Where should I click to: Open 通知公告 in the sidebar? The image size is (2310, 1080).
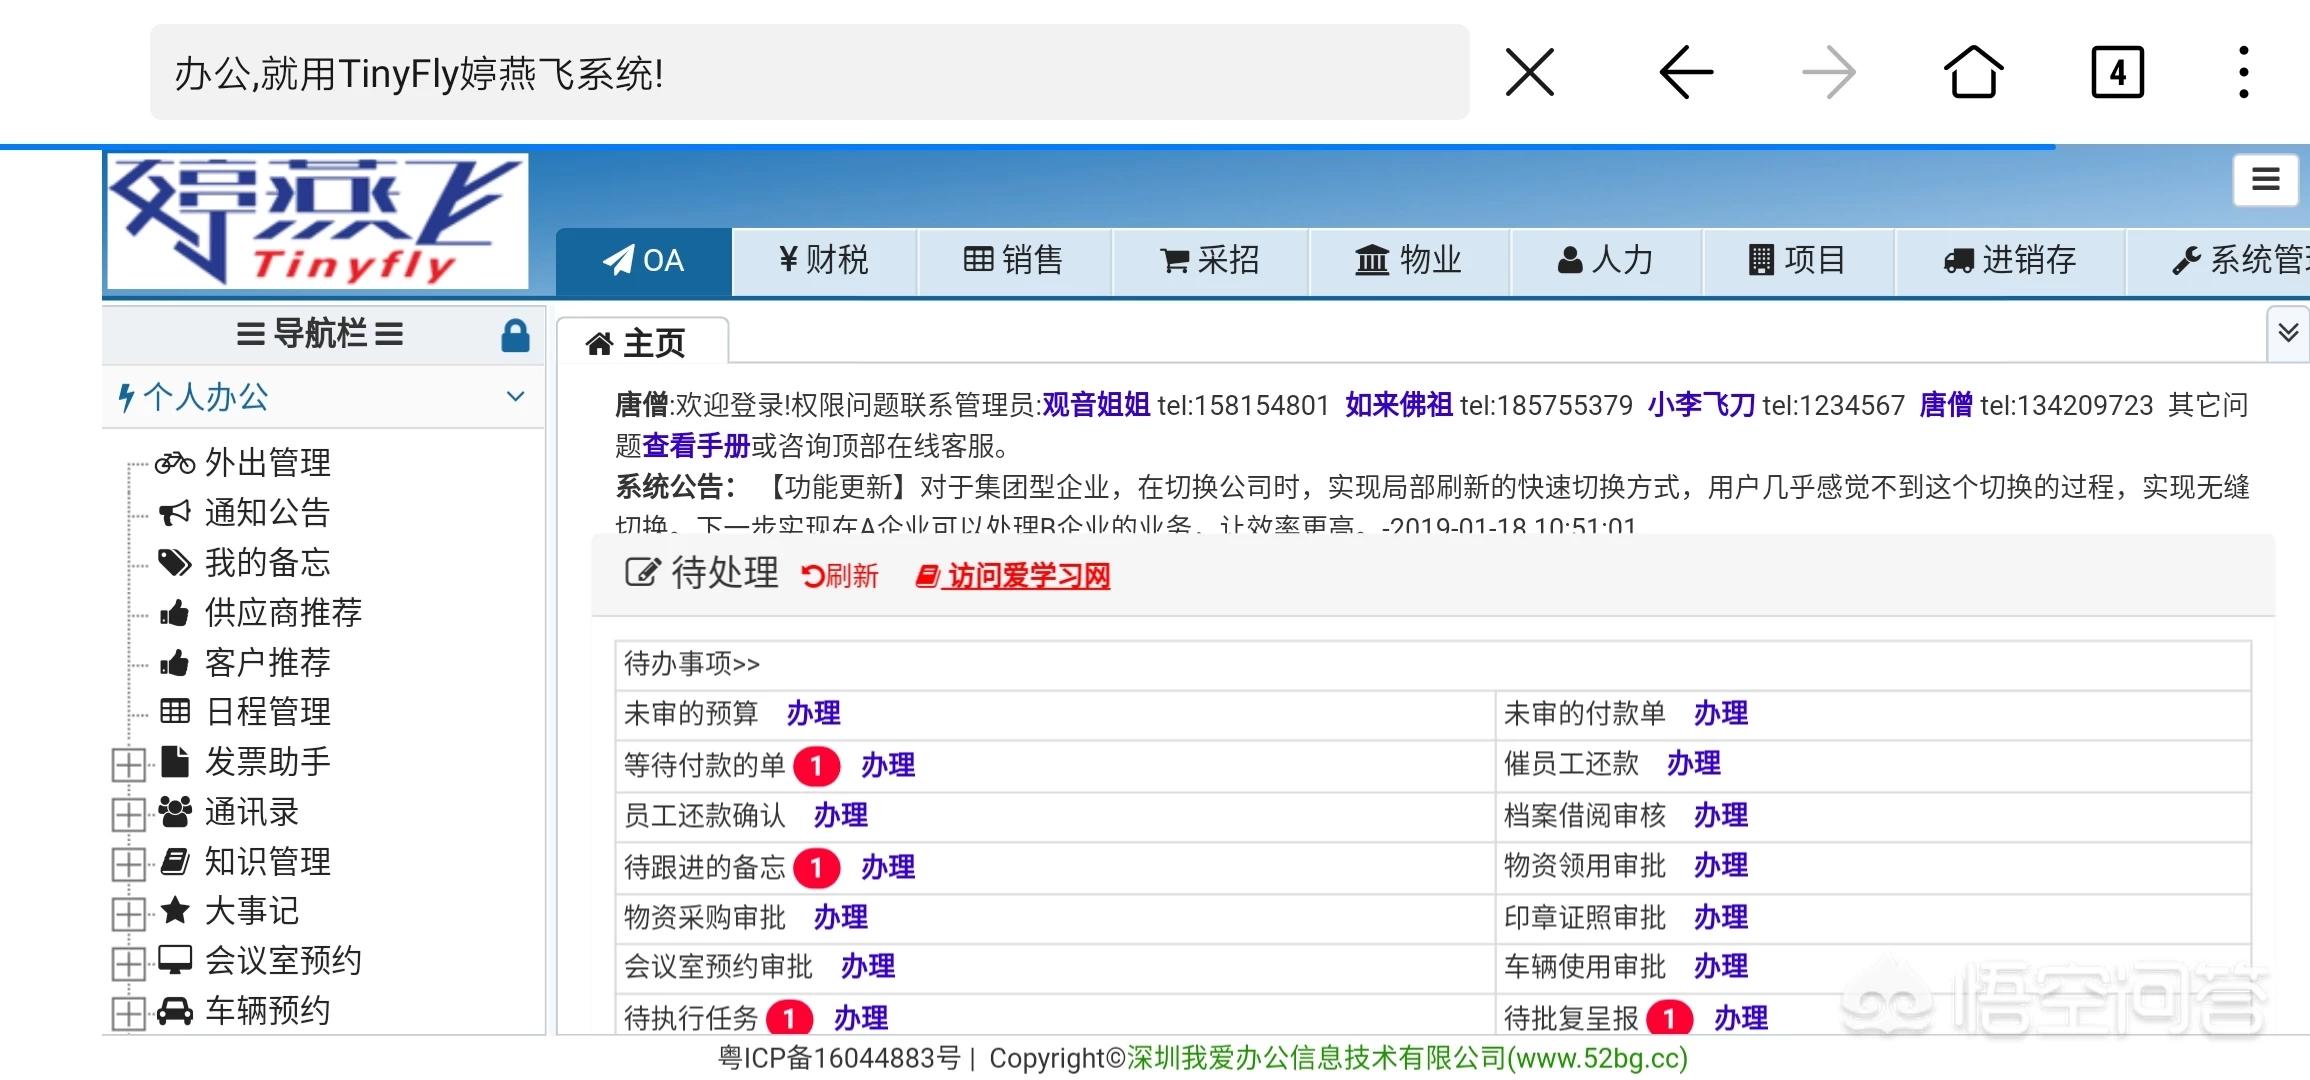click(267, 513)
